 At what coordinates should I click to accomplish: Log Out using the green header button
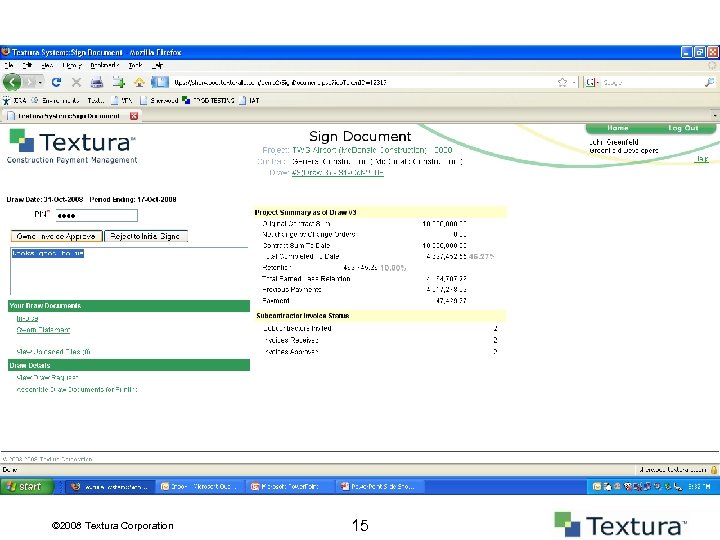pos(683,128)
